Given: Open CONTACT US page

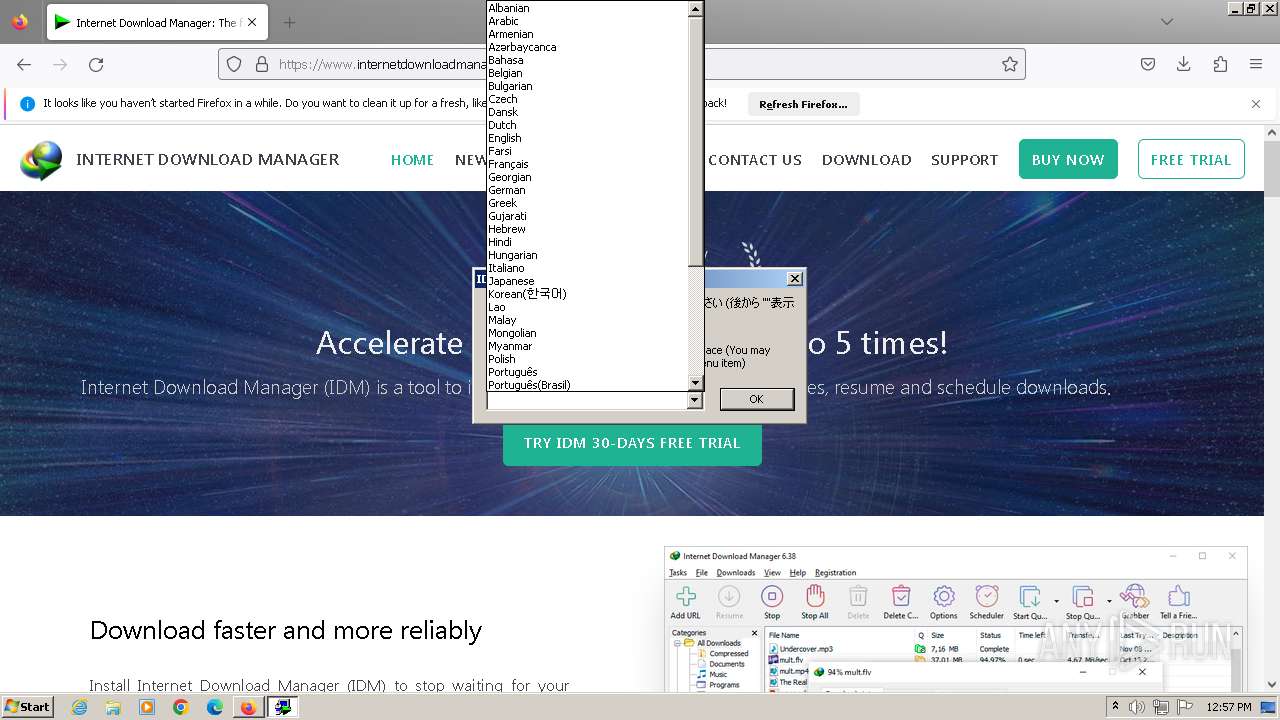Looking at the screenshot, I should pyautogui.click(x=755, y=159).
